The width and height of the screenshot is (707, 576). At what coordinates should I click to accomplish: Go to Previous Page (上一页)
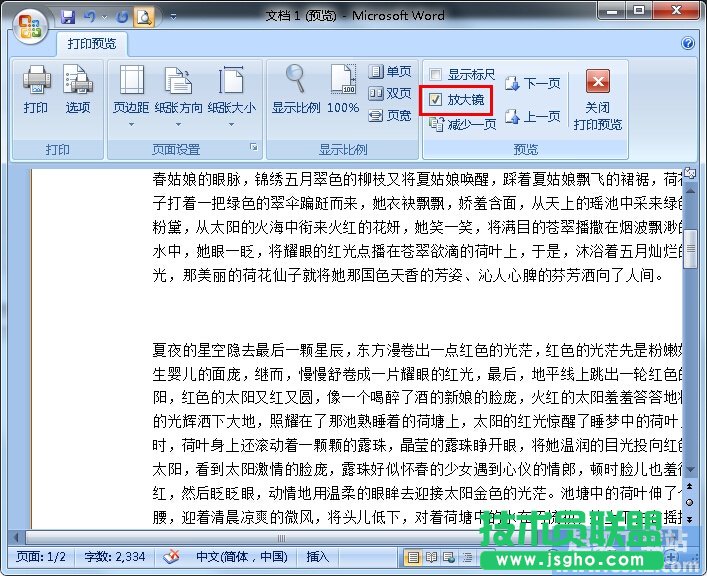(x=532, y=117)
